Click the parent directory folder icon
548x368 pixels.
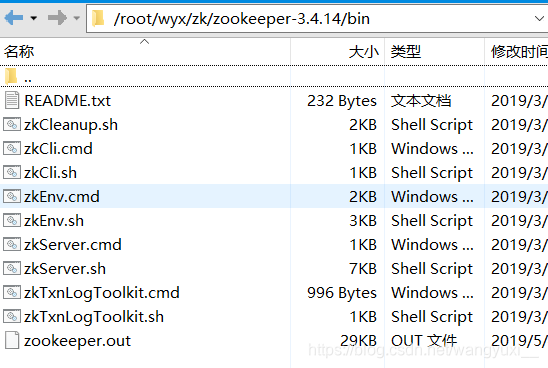[x=11, y=76]
